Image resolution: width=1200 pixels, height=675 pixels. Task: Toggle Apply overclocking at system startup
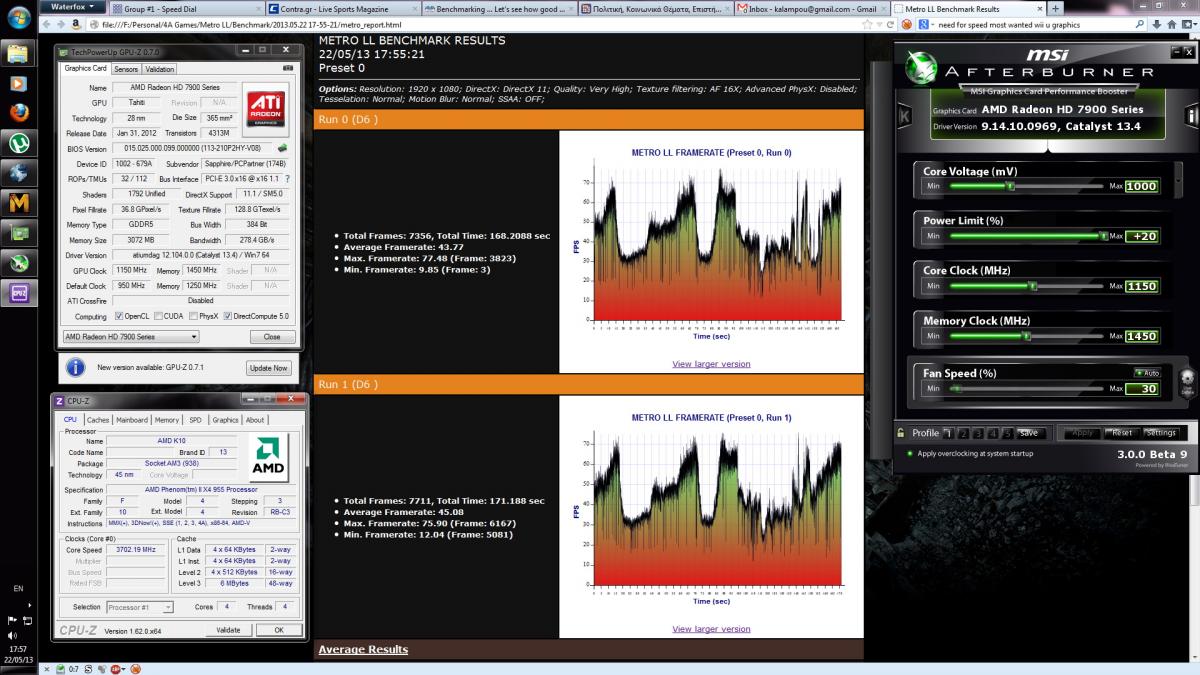pos(909,454)
